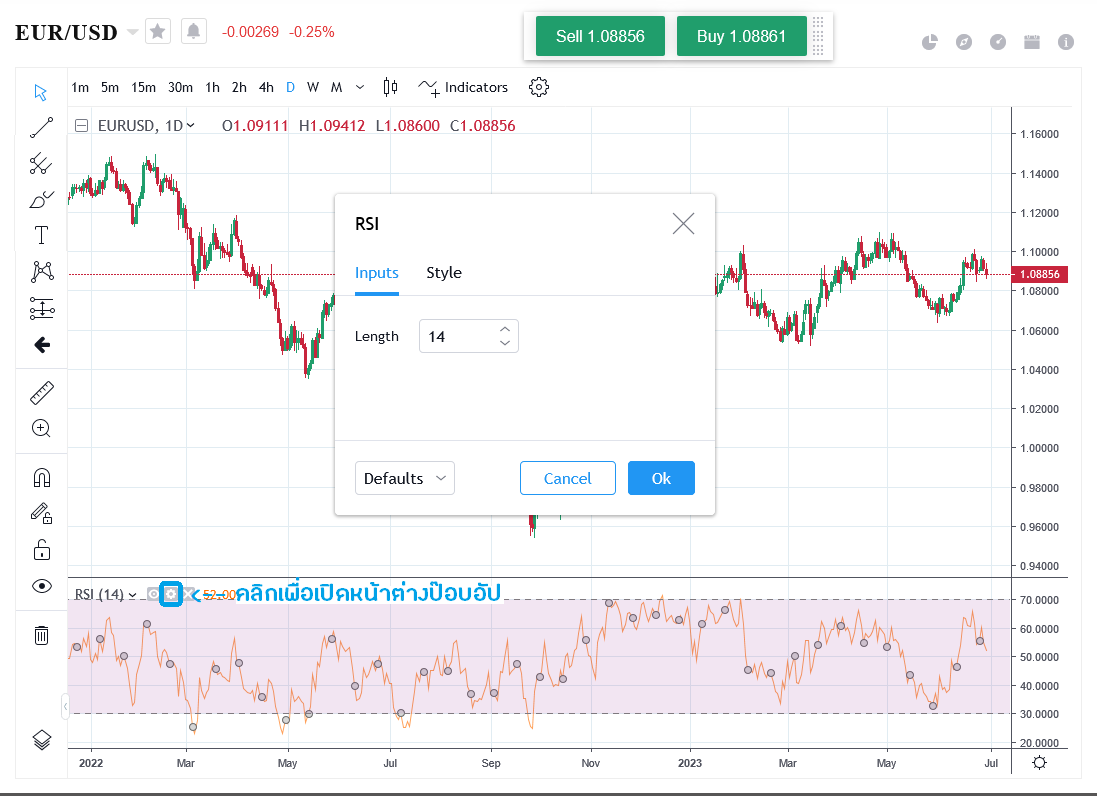Screen dimensions: 1097x796
Task: Select the text annotation tool
Action: click(41, 235)
